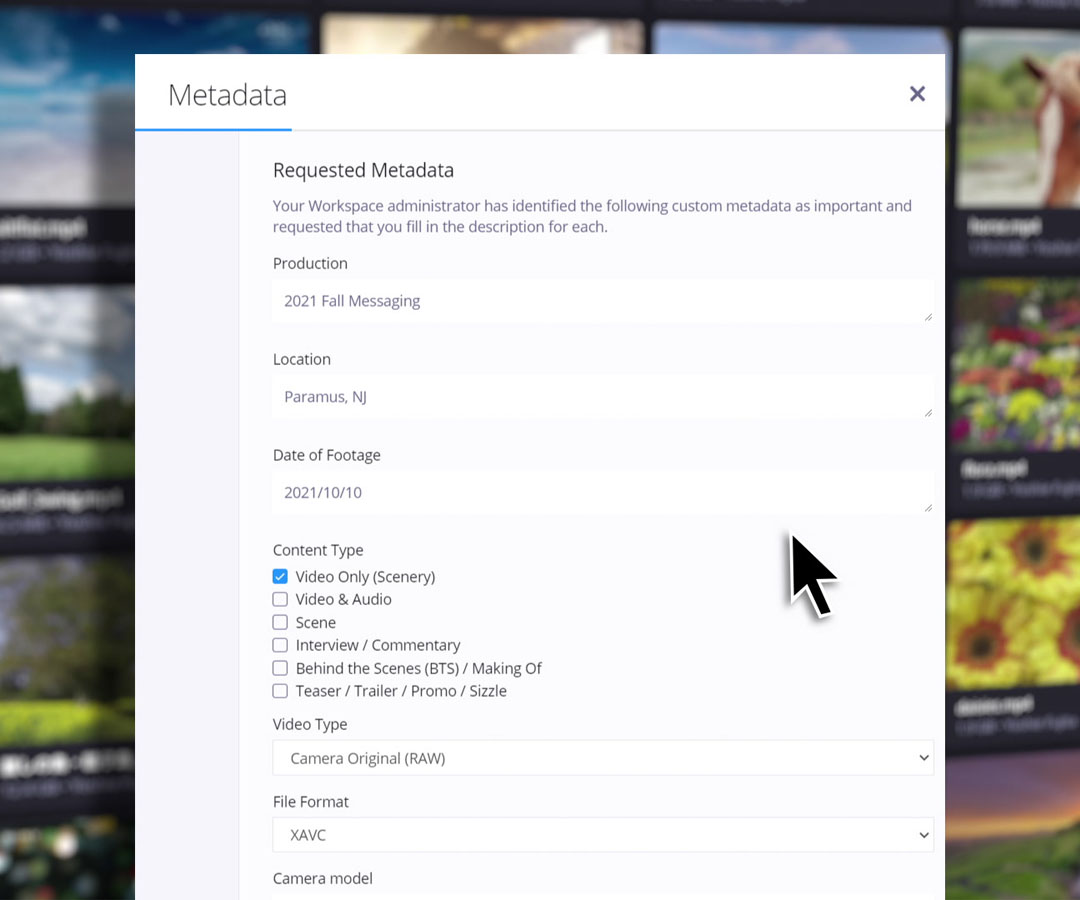Check the Video & Audio checkbox

pos(280,599)
